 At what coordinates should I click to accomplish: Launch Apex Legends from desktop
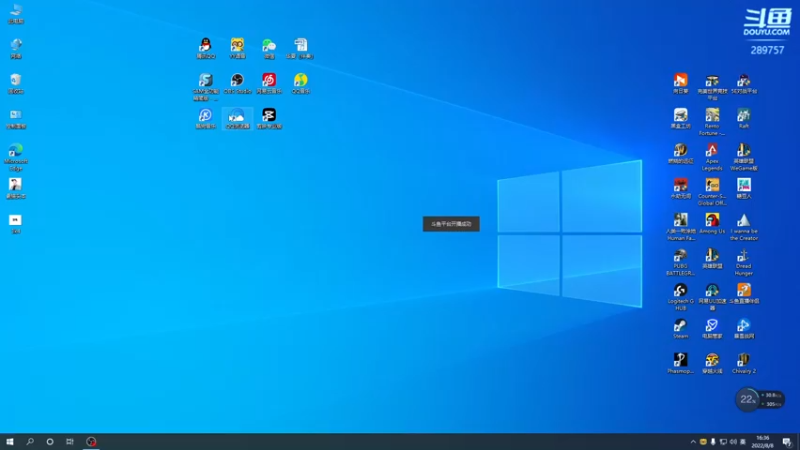coord(712,157)
